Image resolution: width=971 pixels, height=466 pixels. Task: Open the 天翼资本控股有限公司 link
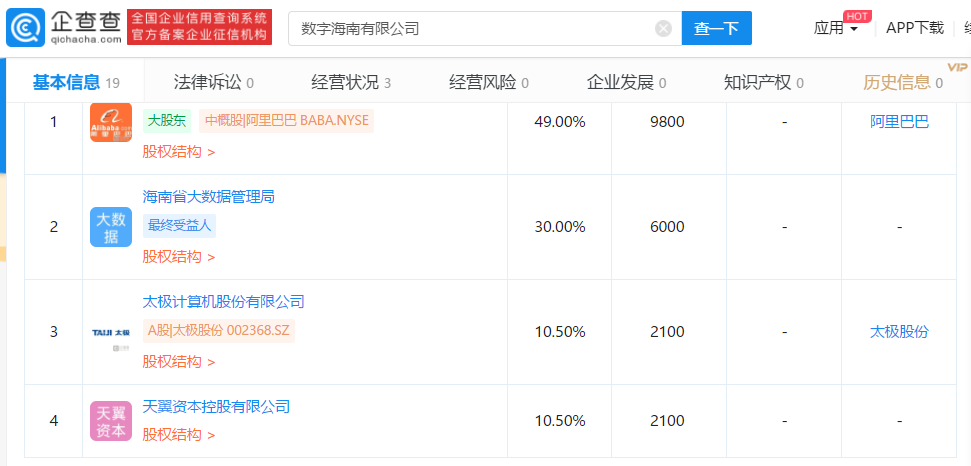click(x=216, y=407)
